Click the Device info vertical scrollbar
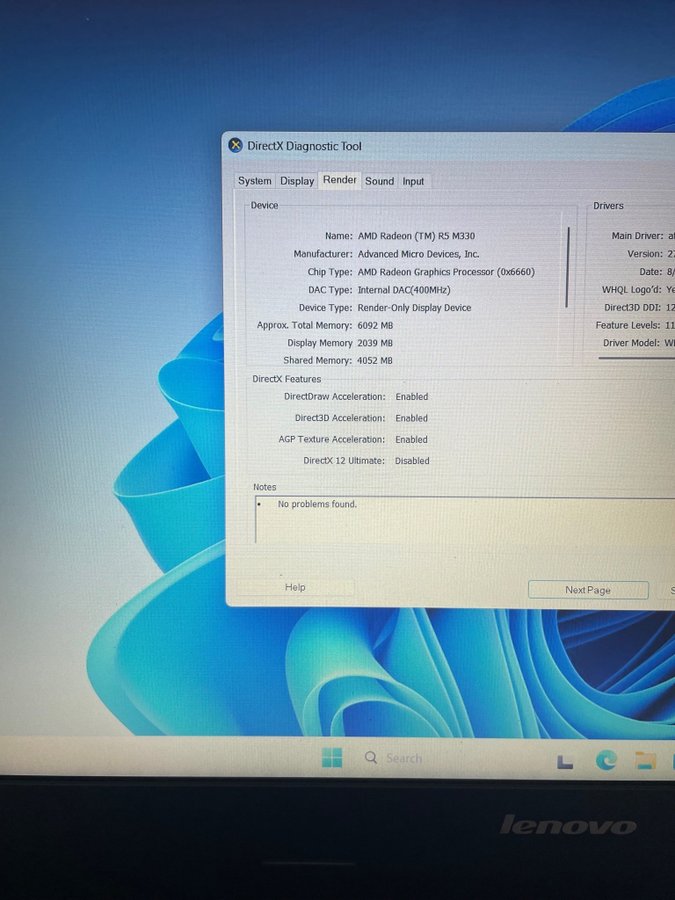 point(568,266)
